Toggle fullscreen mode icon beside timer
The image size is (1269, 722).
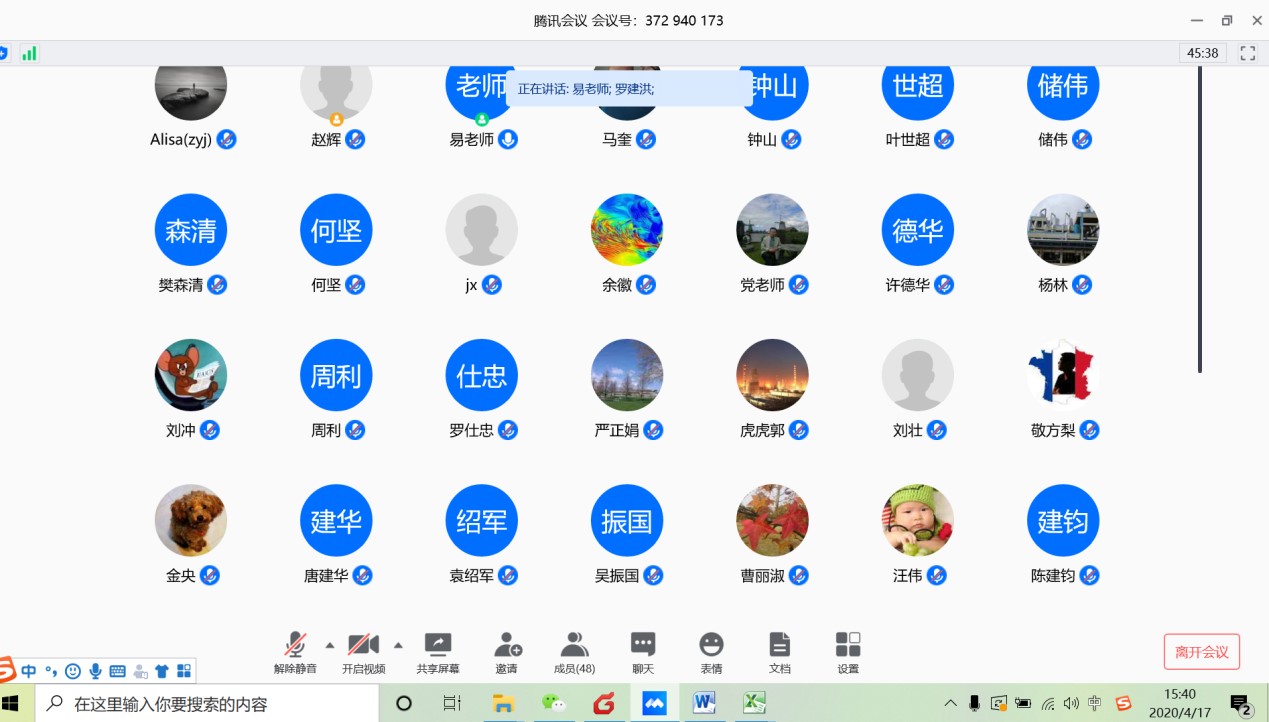1247,53
